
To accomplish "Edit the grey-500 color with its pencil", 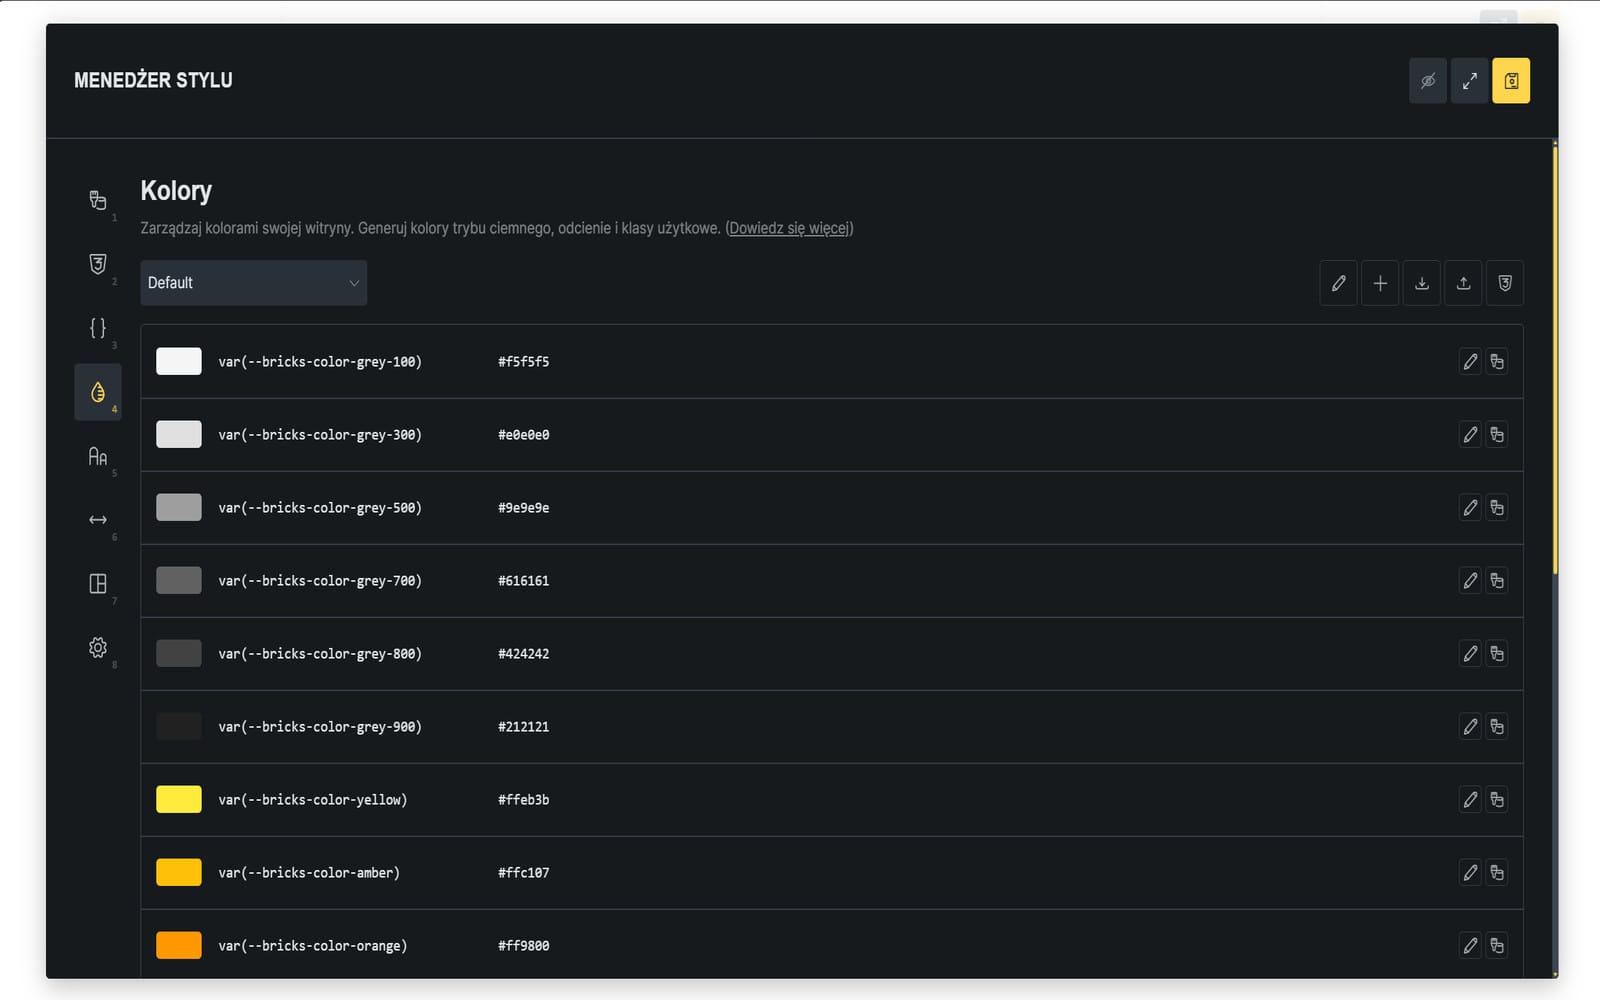I will tap(1470, 508).
